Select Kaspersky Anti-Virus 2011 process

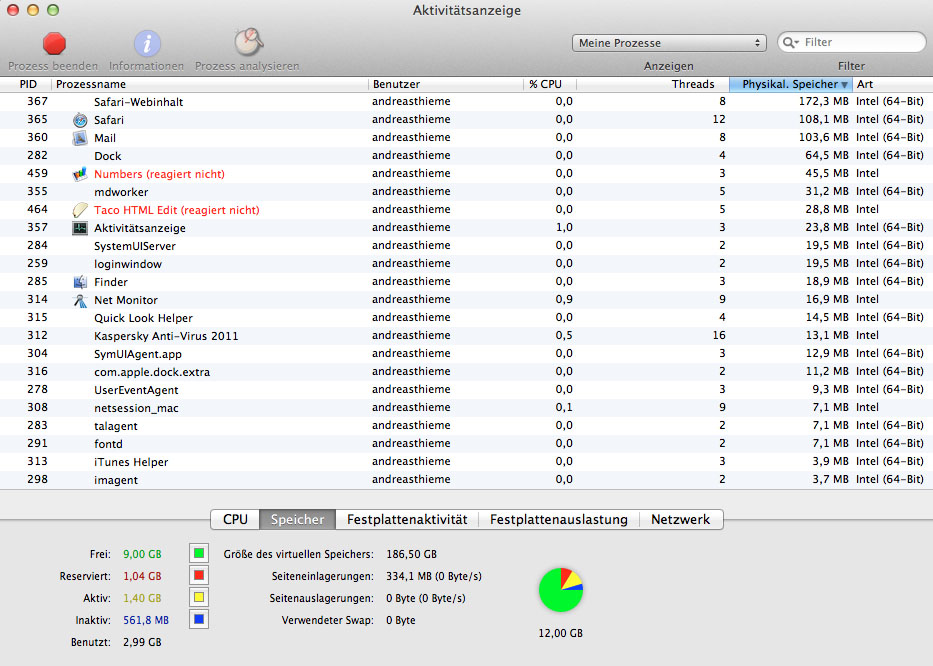[x=466, y=336]
